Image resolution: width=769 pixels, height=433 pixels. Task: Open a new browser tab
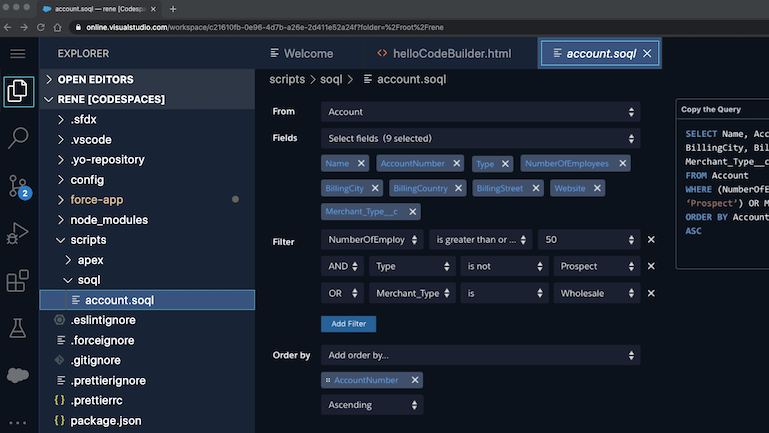pos(173,9)
